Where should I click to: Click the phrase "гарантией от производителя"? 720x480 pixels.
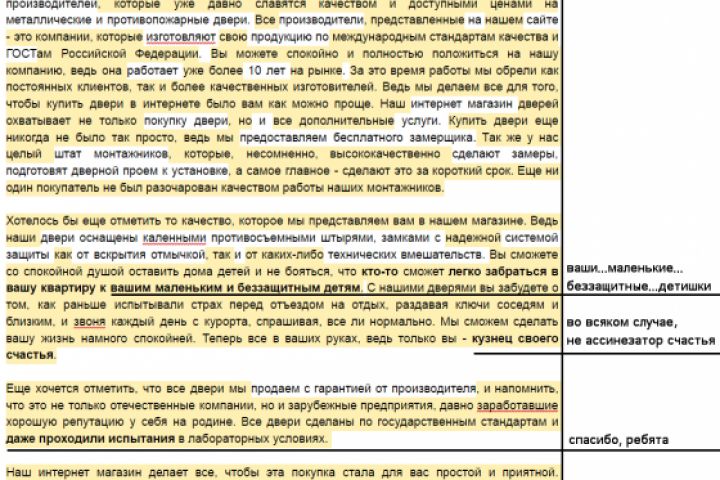click(395, 389)
